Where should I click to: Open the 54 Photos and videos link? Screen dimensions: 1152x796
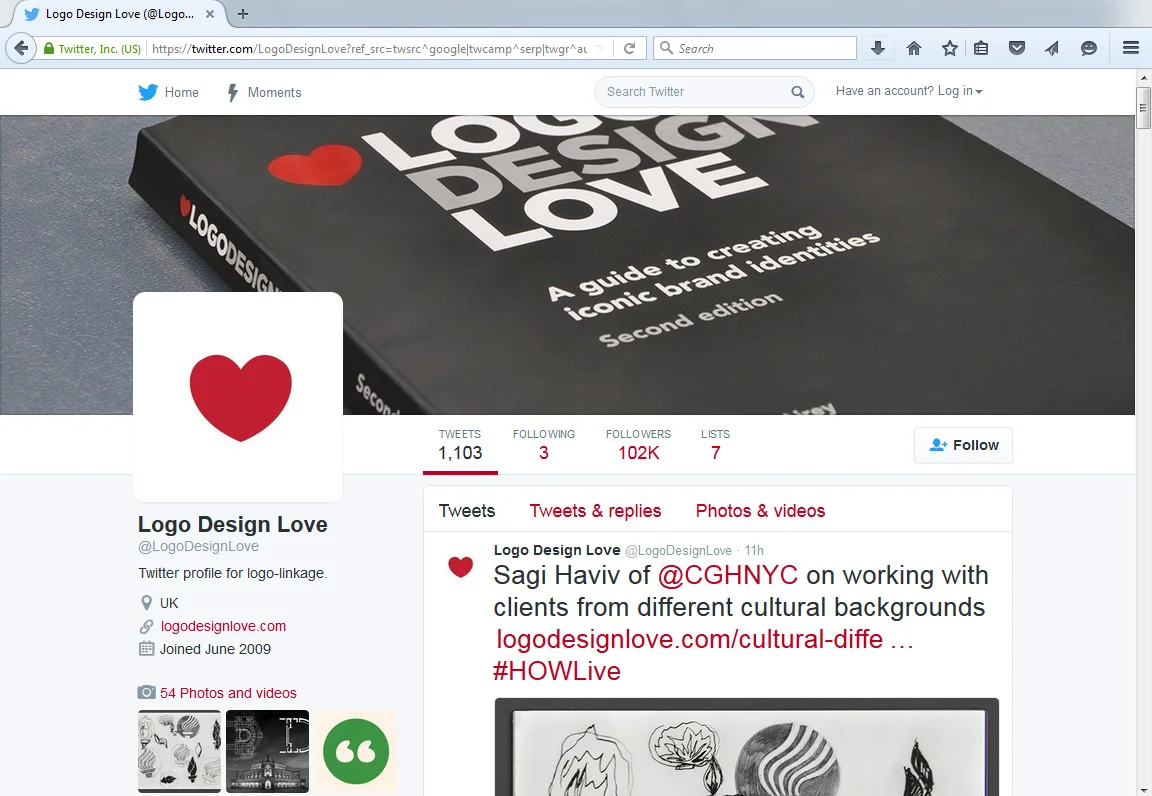tap(228, 693)
